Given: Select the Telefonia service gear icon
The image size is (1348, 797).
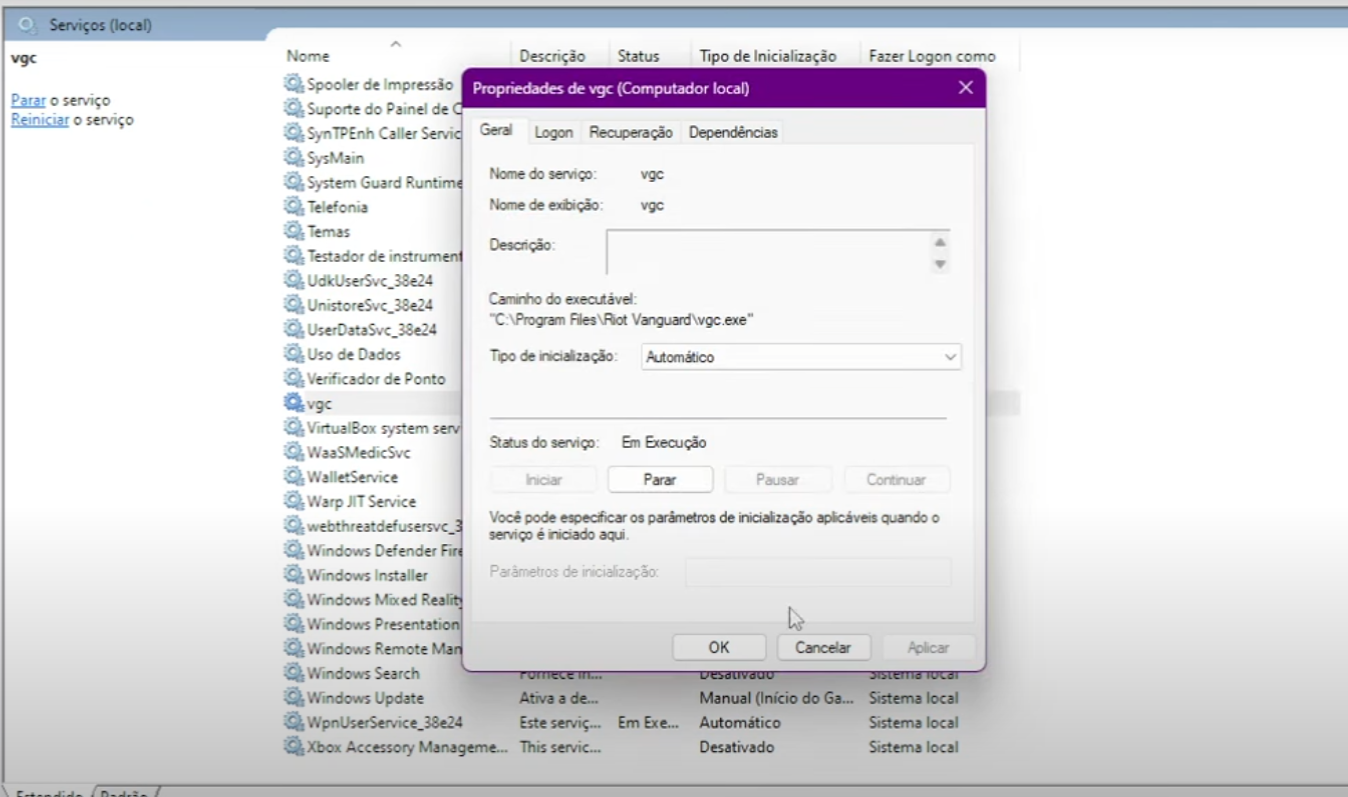Looking at the screenshot, I should click(x=294, y=207).
